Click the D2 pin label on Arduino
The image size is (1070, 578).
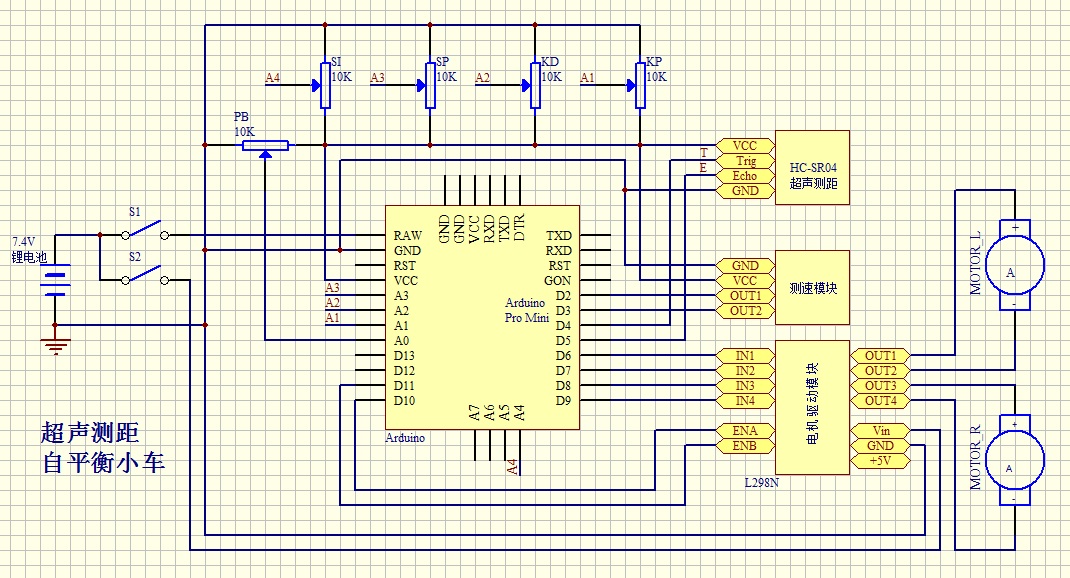point(563,295)
